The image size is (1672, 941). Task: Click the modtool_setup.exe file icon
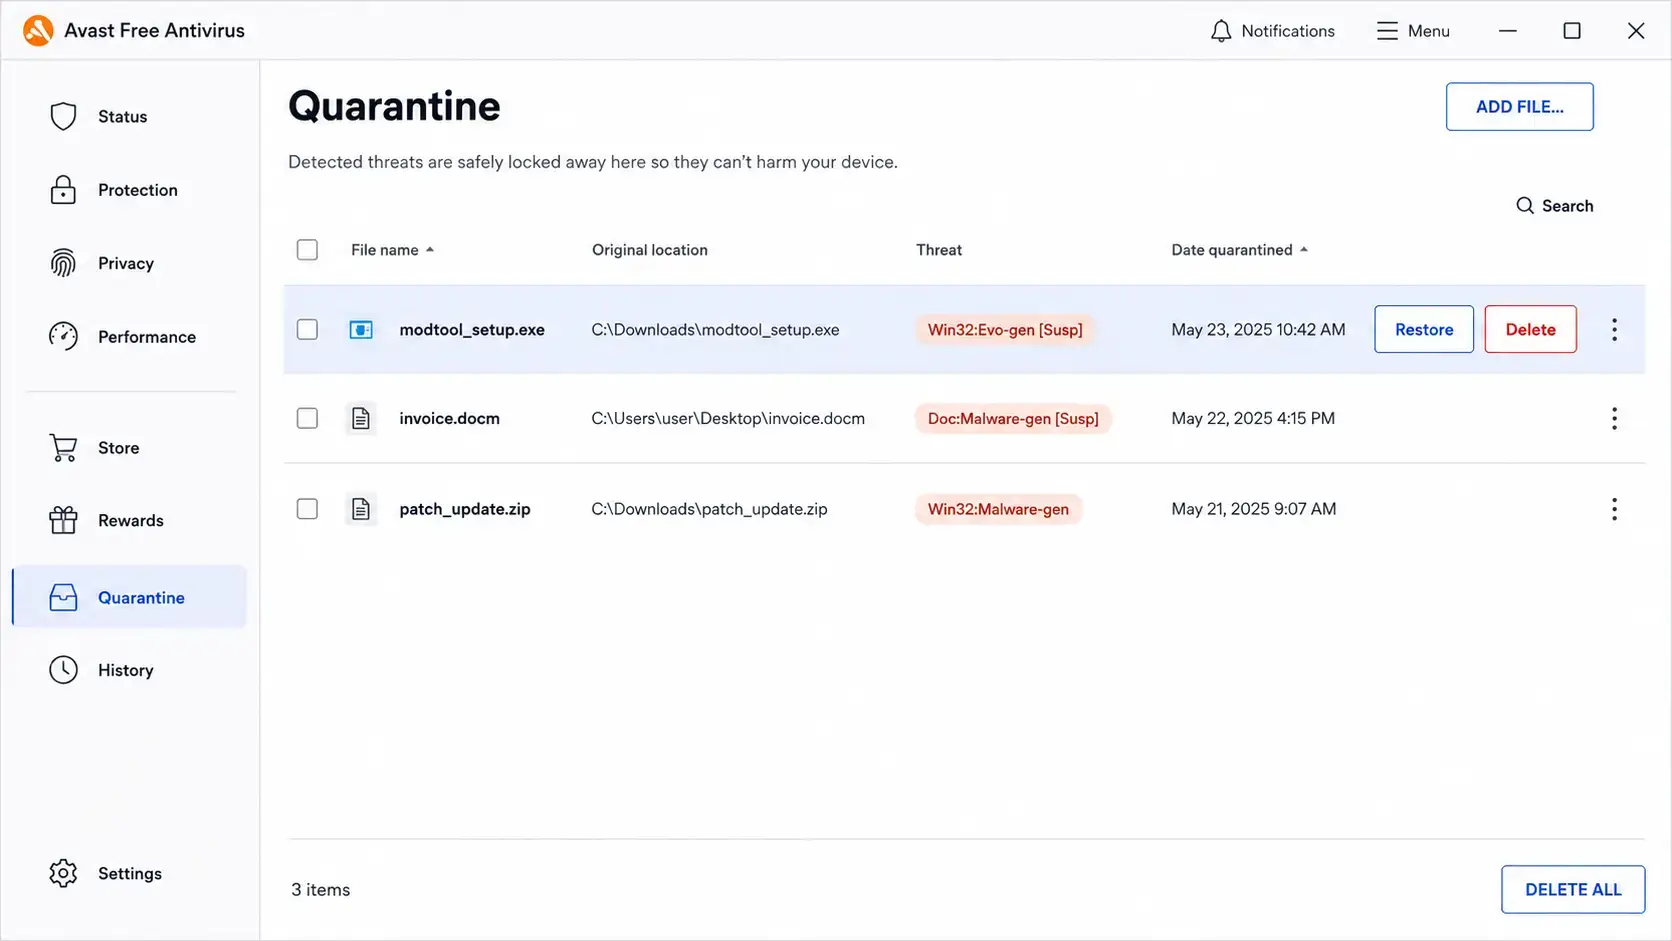click(x=361, y=330)
